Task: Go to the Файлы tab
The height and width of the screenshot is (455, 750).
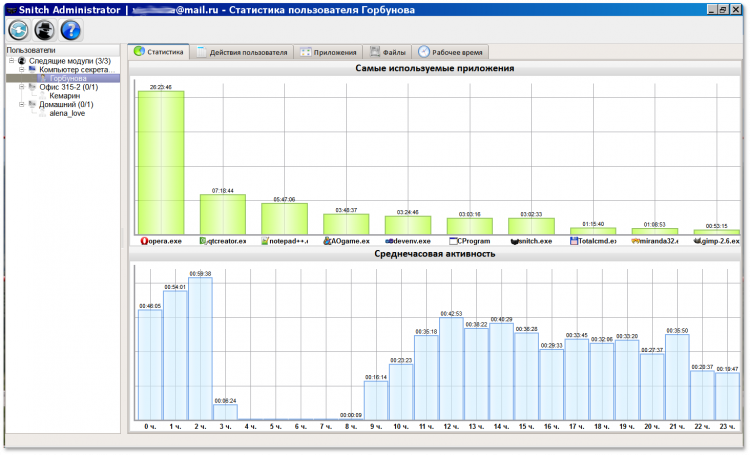Action: 386,52
